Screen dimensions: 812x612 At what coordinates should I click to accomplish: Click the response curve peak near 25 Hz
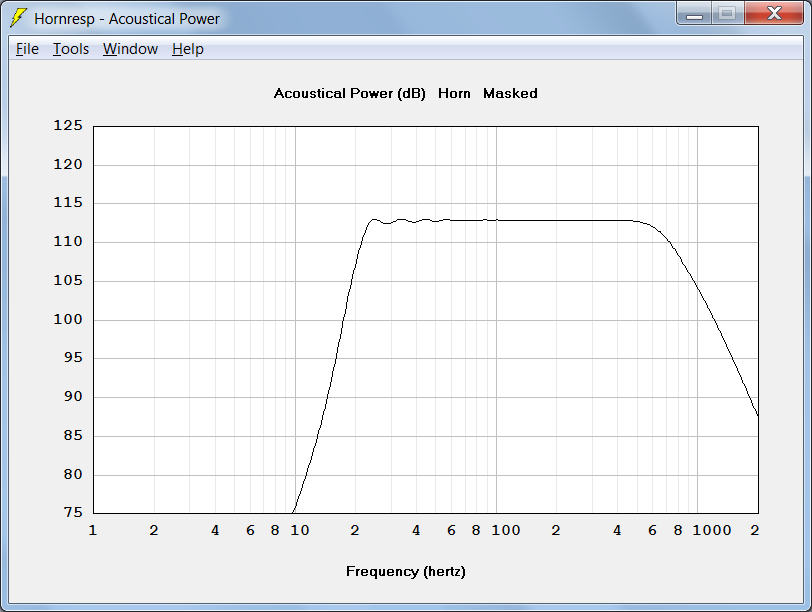tap(374, 220)
